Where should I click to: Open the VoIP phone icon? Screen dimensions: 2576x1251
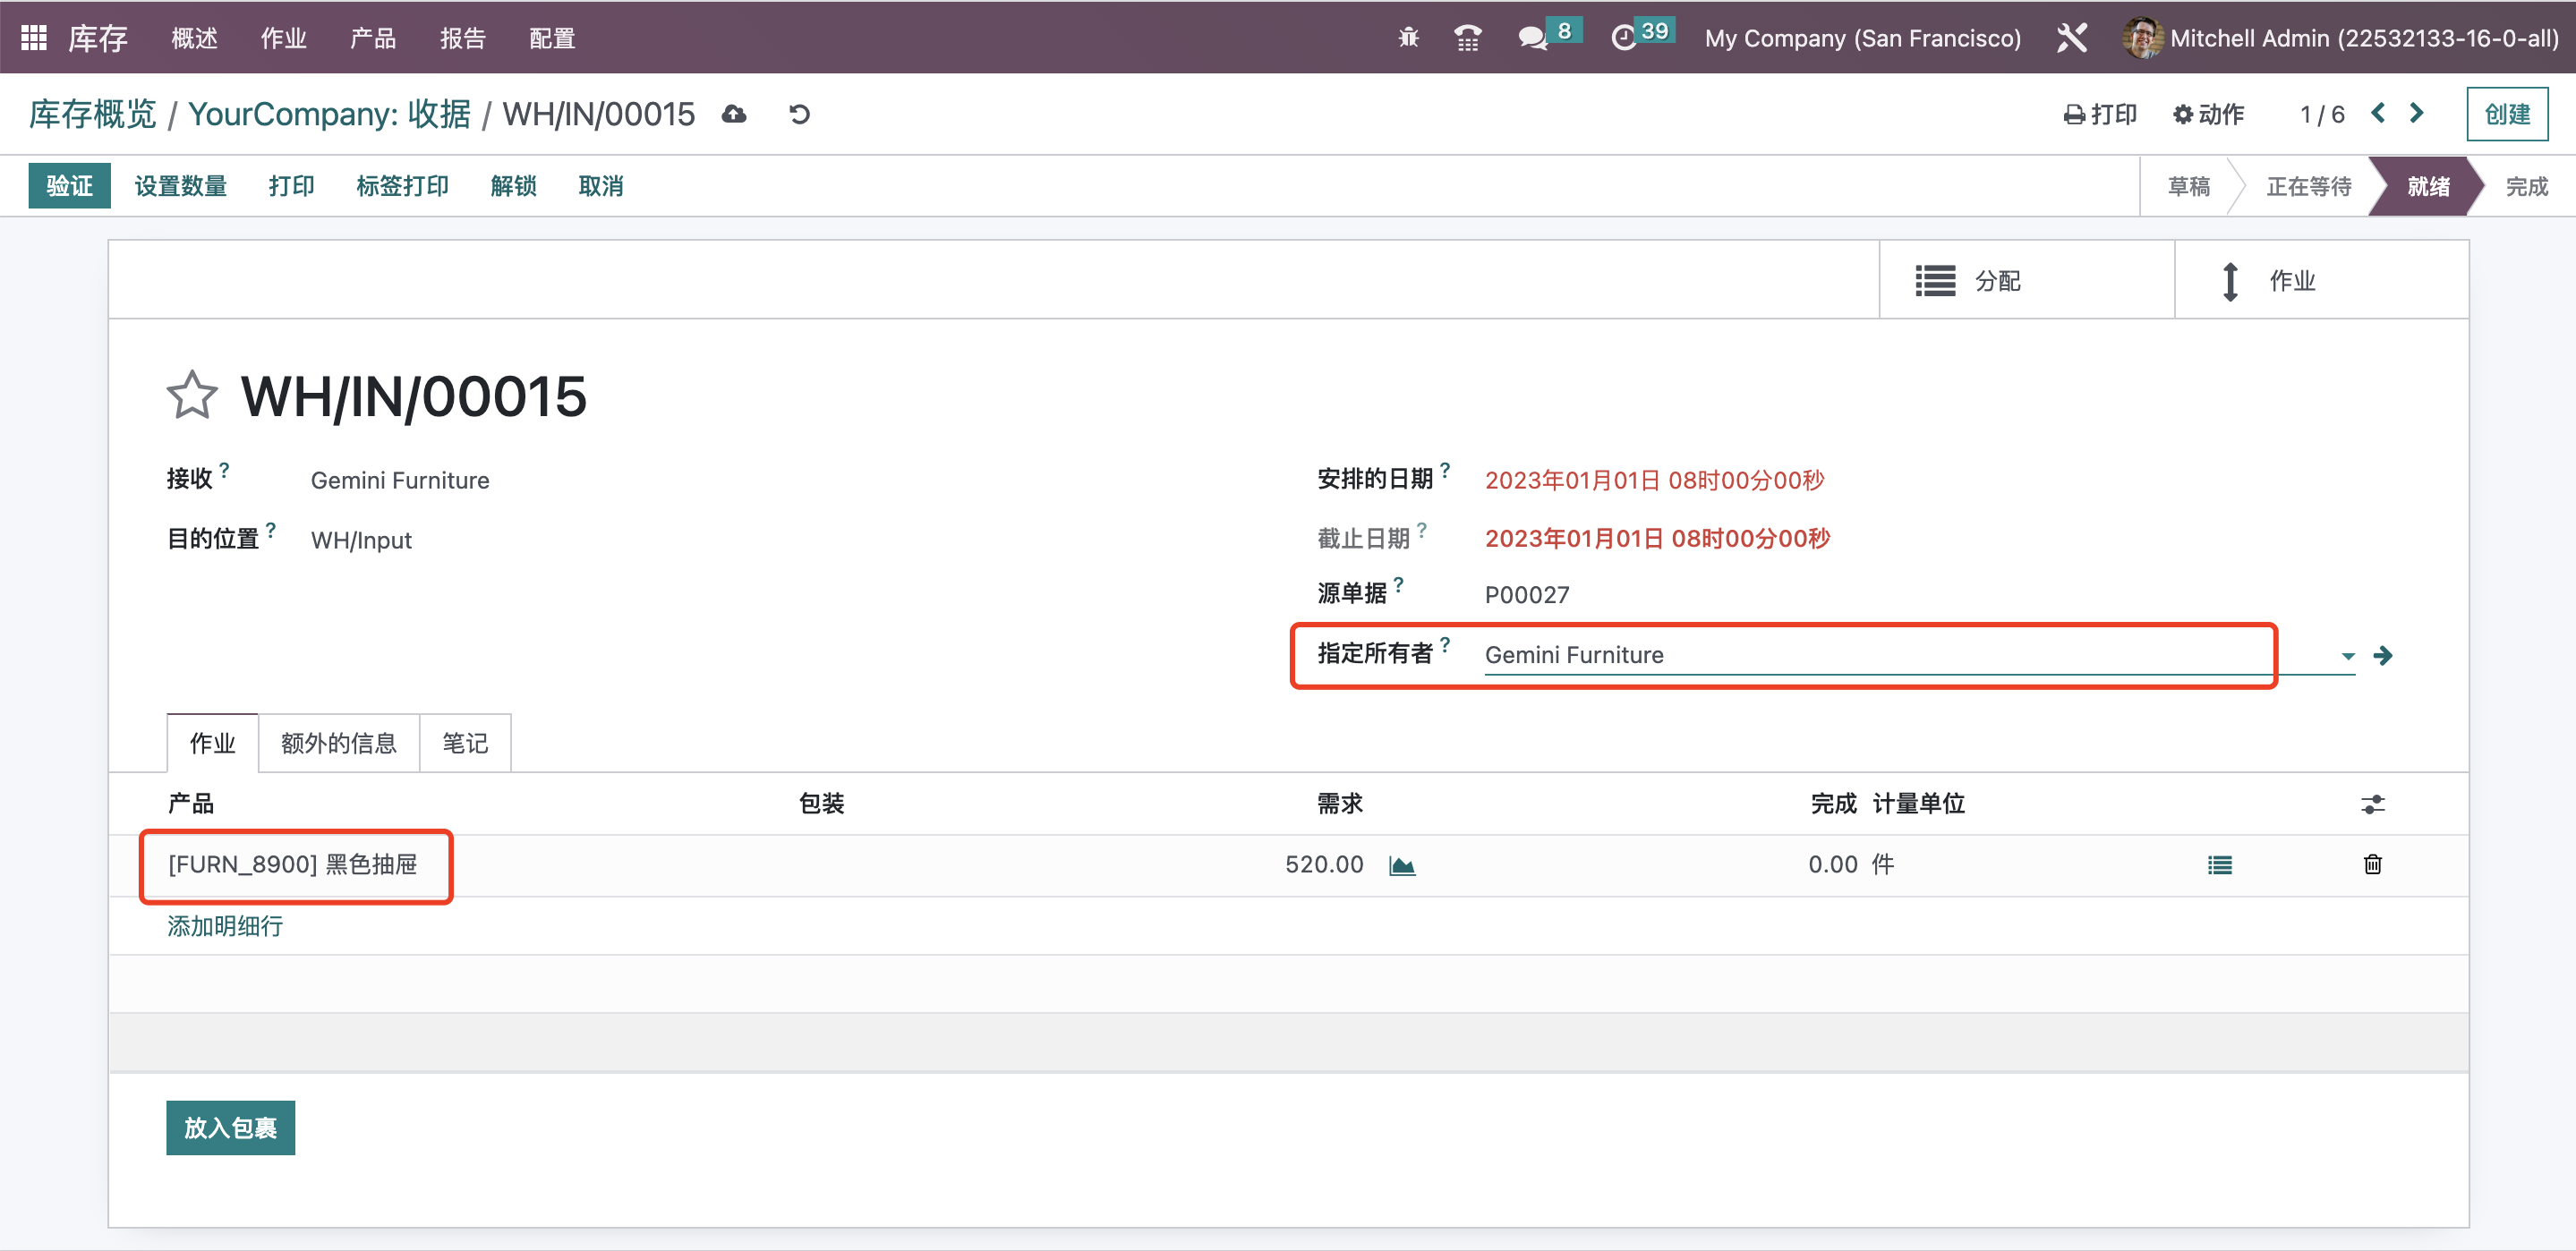pyautogui.click(x=1467, y=38)
